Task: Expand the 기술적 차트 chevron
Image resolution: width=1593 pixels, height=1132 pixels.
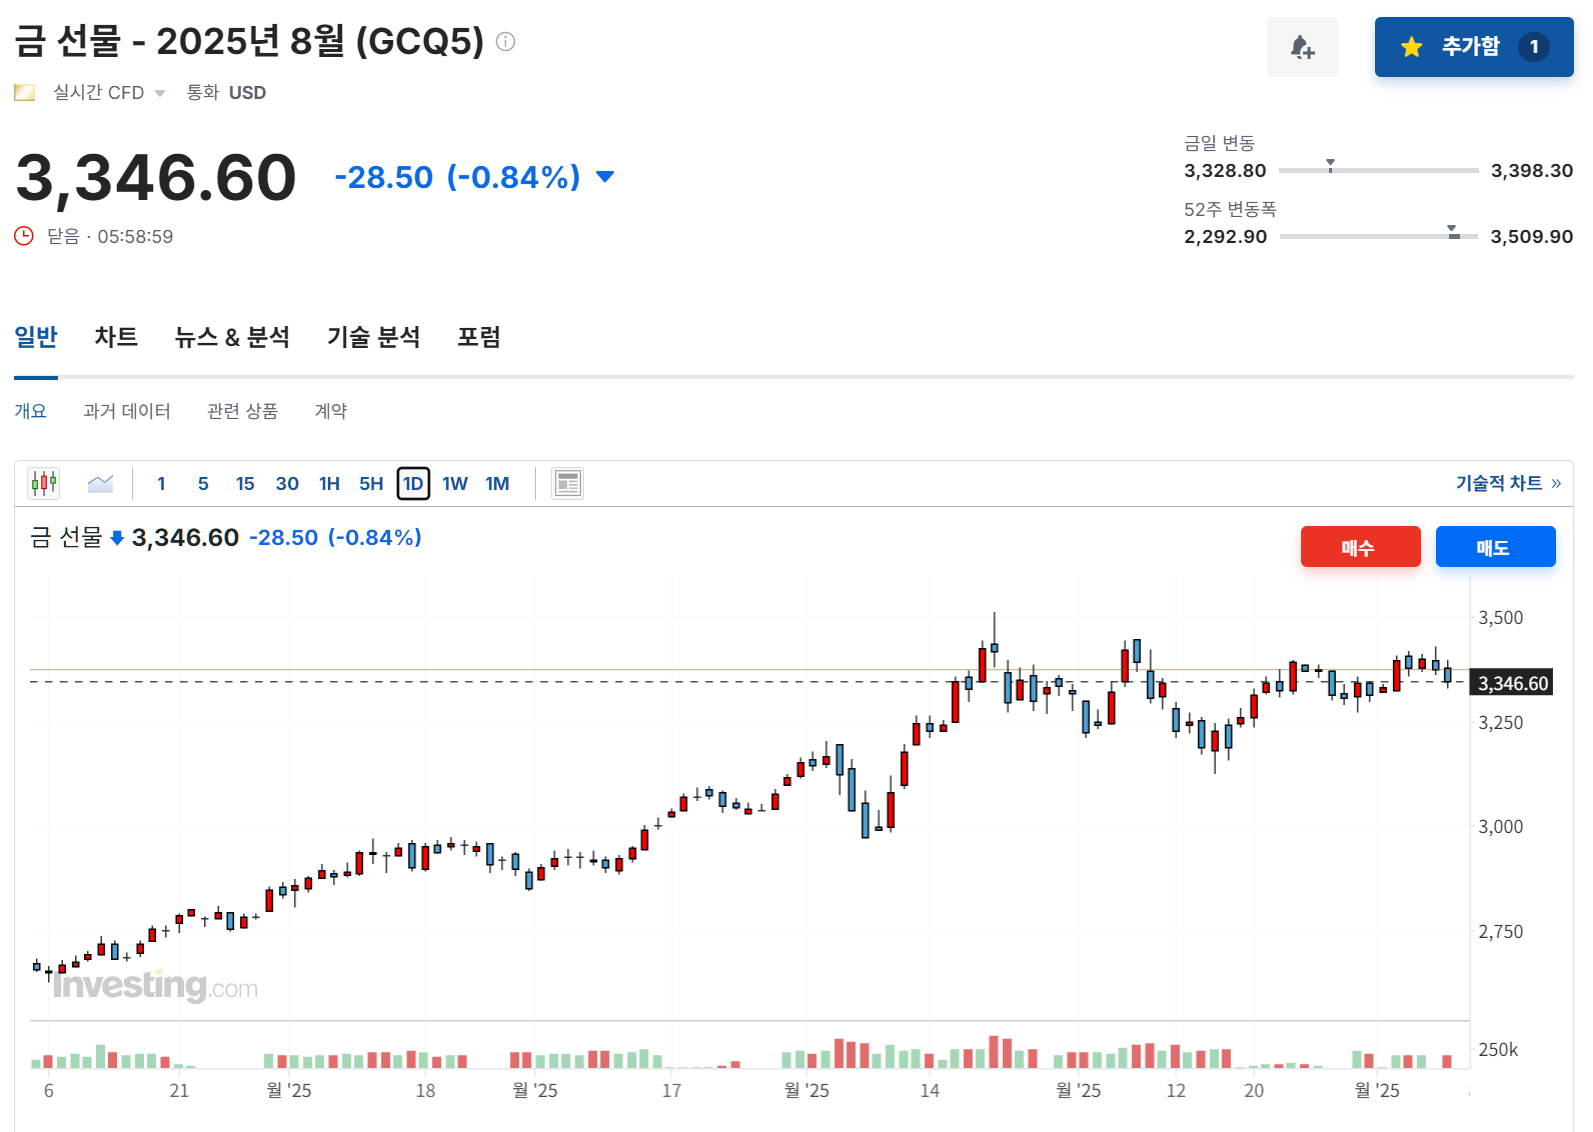Action: pyautogui.click(x=1554, y=482)
